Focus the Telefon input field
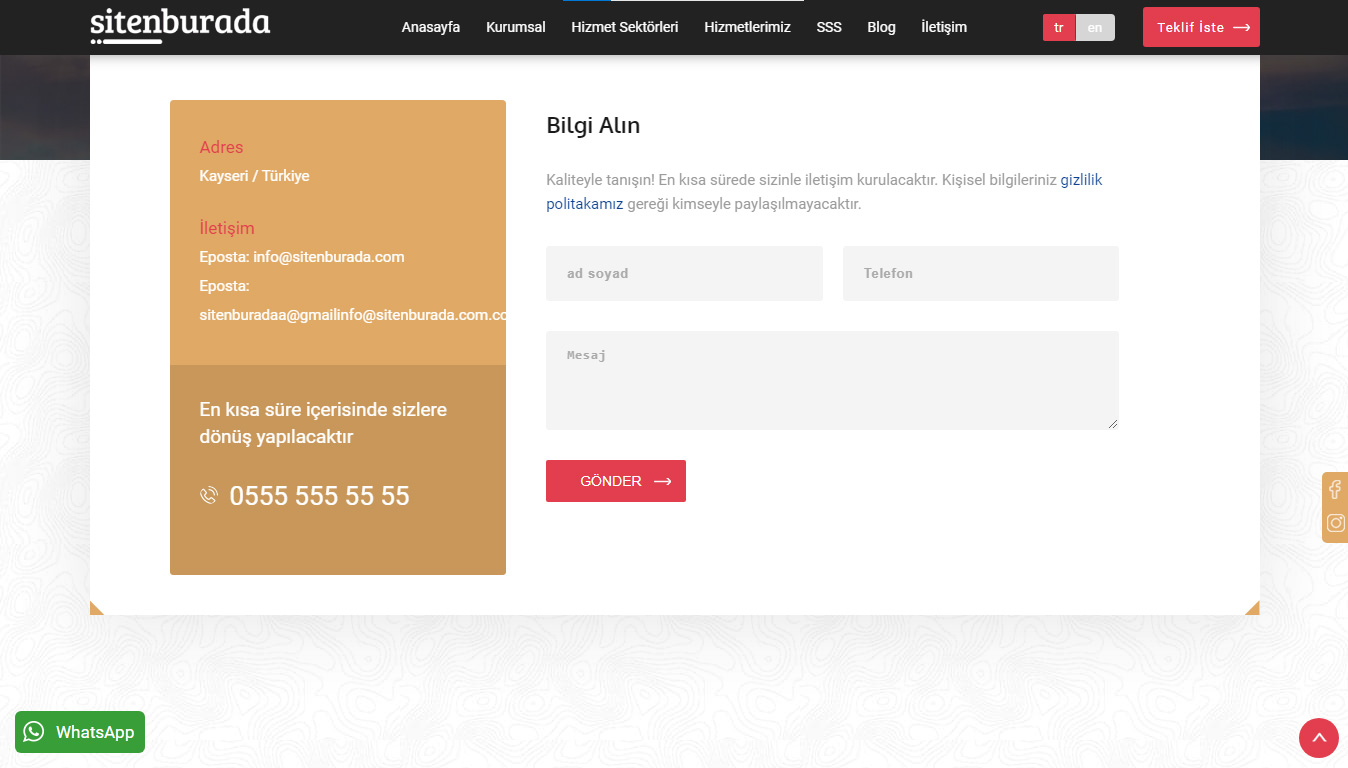 click(981, 273)
